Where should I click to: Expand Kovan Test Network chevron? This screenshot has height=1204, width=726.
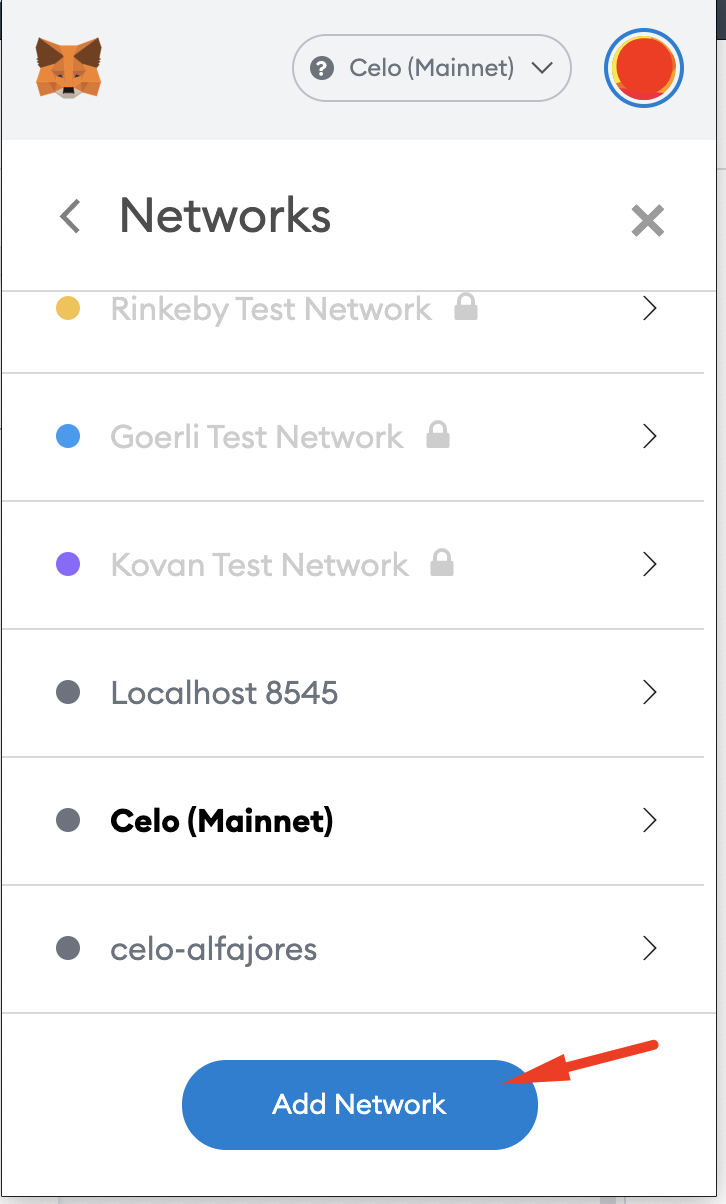650,564
